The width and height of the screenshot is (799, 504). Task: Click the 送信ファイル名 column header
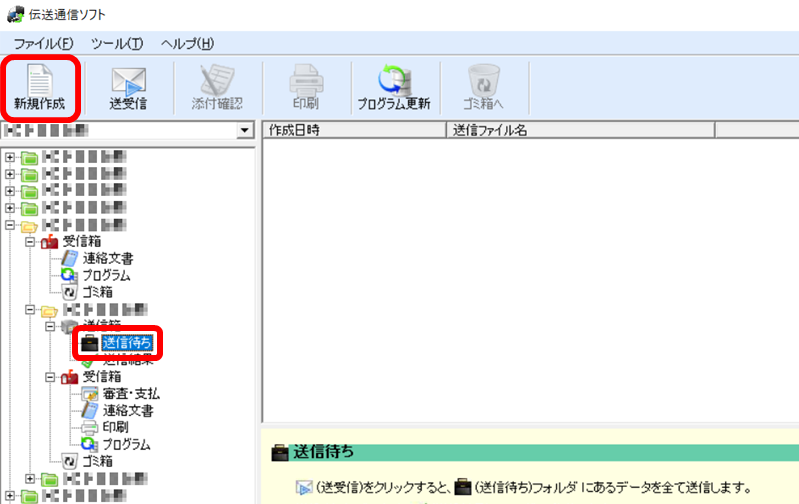pos(580,130)
